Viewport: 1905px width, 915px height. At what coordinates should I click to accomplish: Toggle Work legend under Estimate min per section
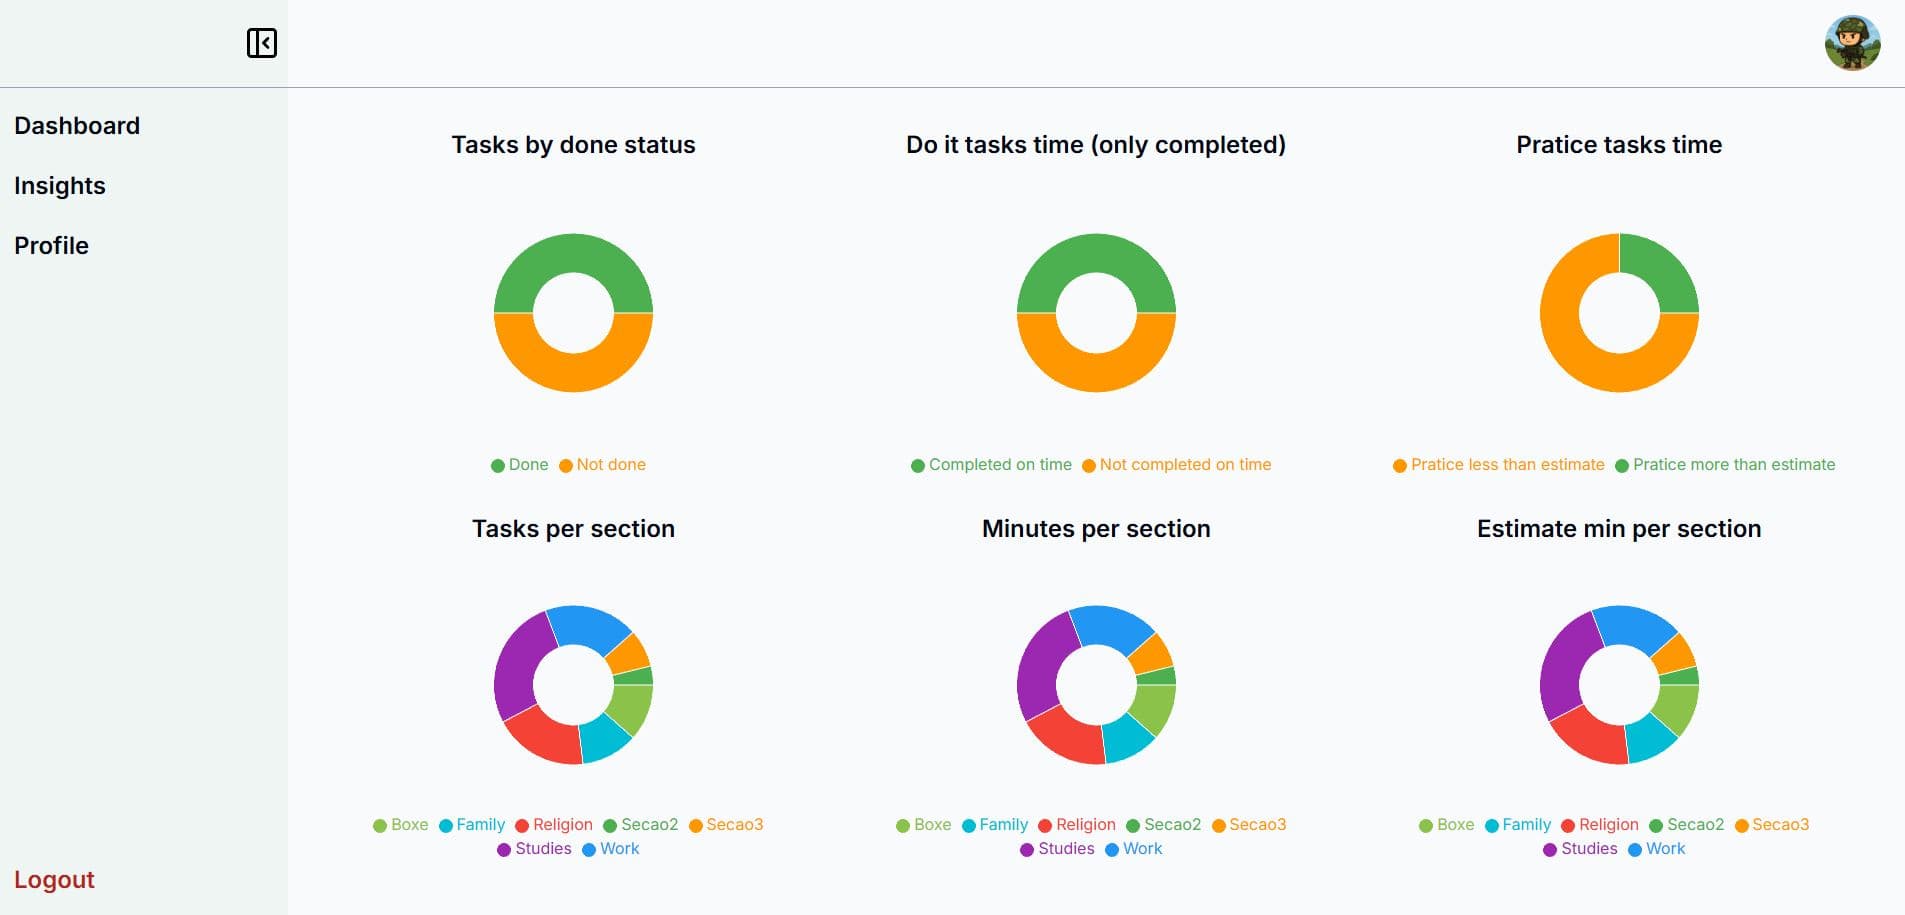1657,849
